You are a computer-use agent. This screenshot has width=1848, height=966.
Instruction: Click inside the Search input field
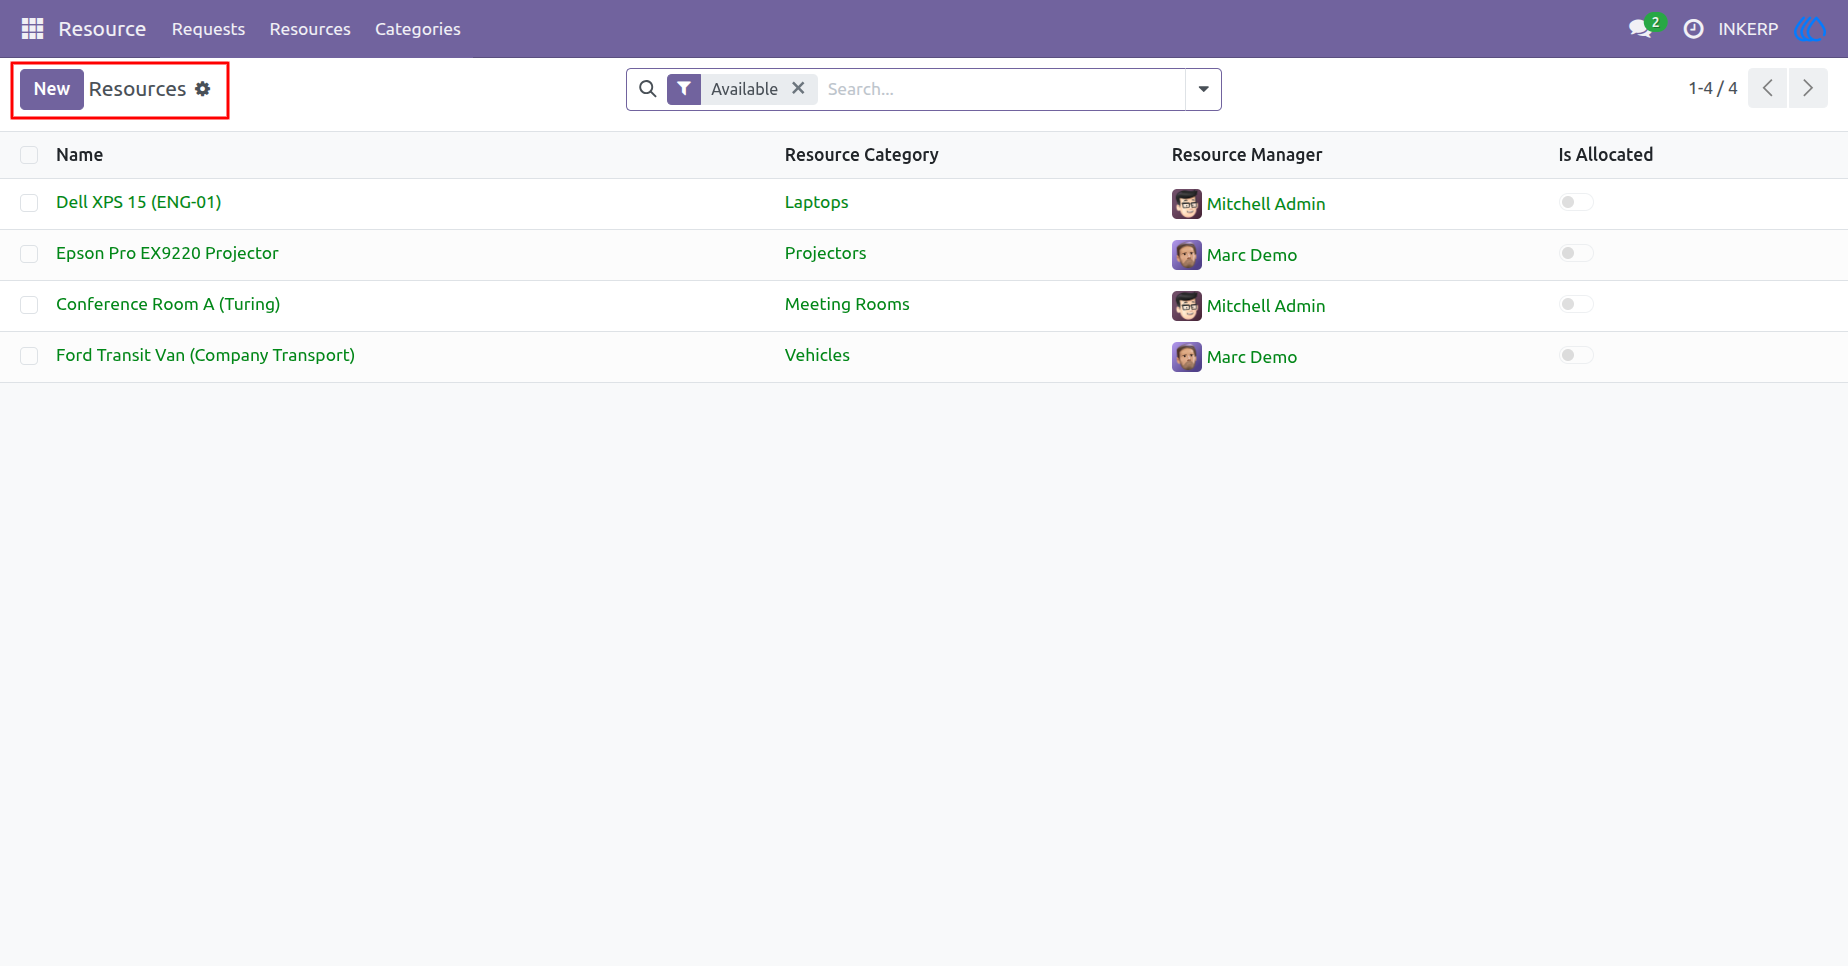click(1002, 89)
